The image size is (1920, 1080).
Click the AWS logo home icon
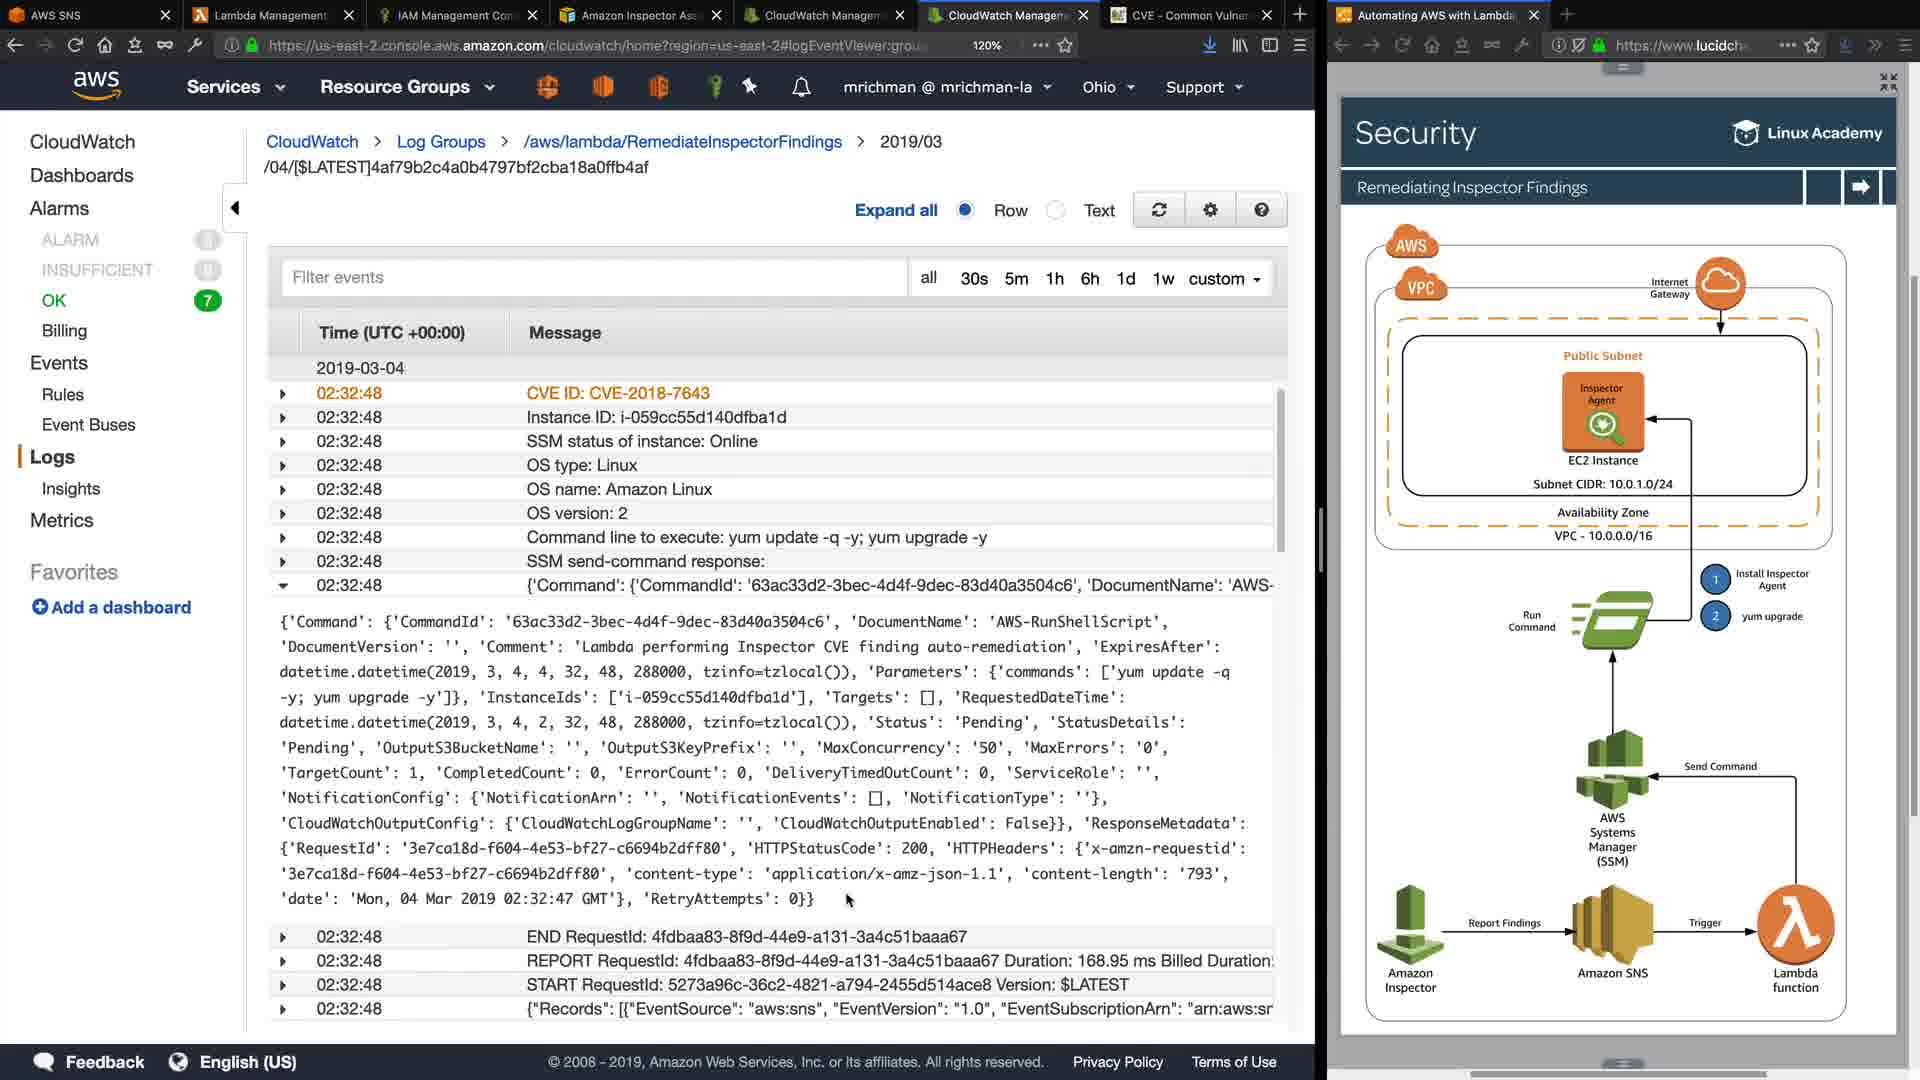click(x=96, y=86)
